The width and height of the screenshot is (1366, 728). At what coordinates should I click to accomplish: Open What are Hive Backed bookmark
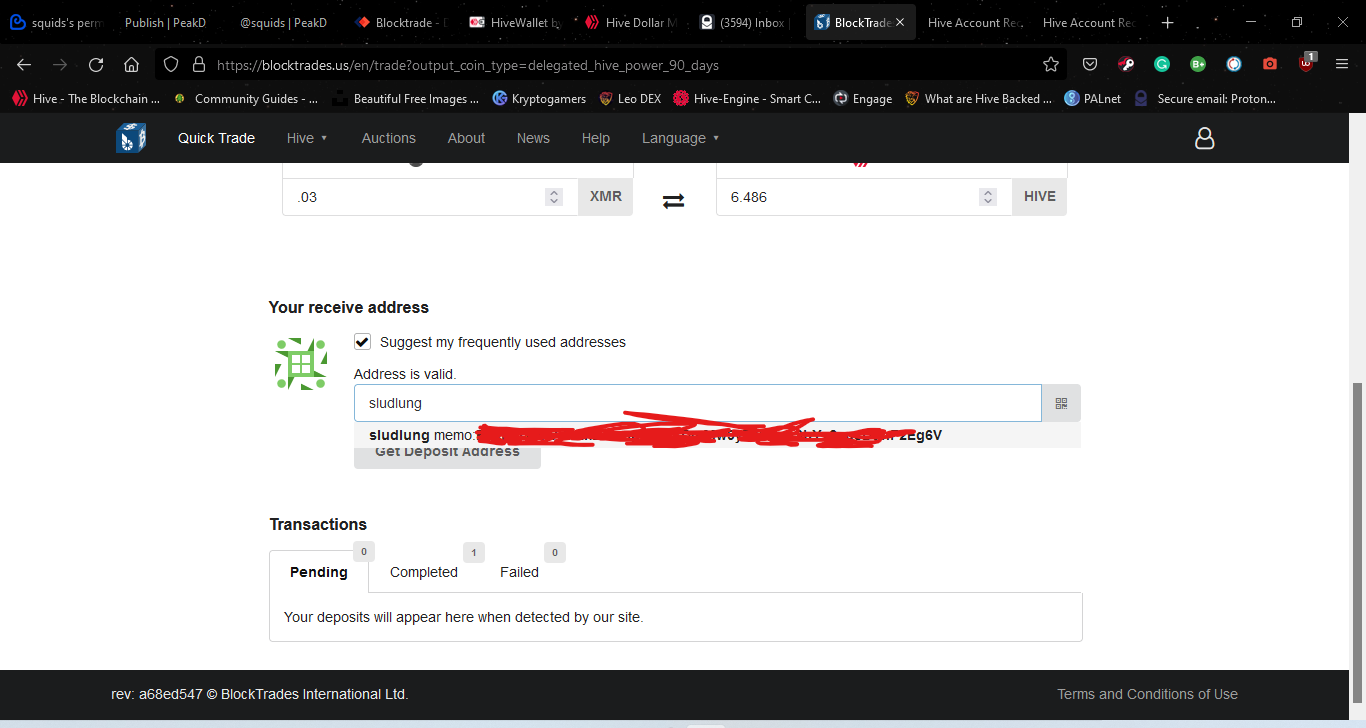(x=979, y=98)
